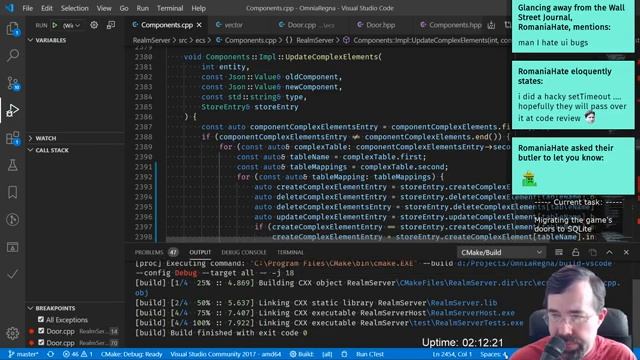The width and height of the screenshot is (640, 360).
Task: Open the Run menu
Action: 142,8
